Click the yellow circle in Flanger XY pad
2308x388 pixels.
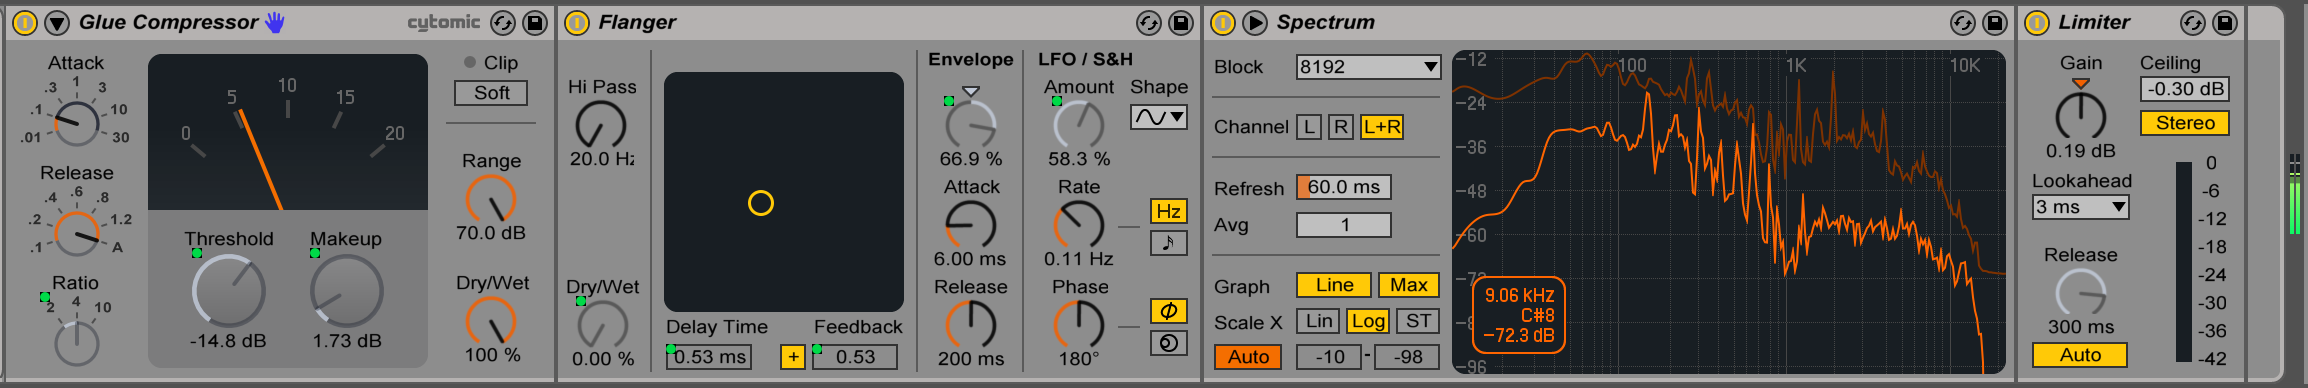761,203
